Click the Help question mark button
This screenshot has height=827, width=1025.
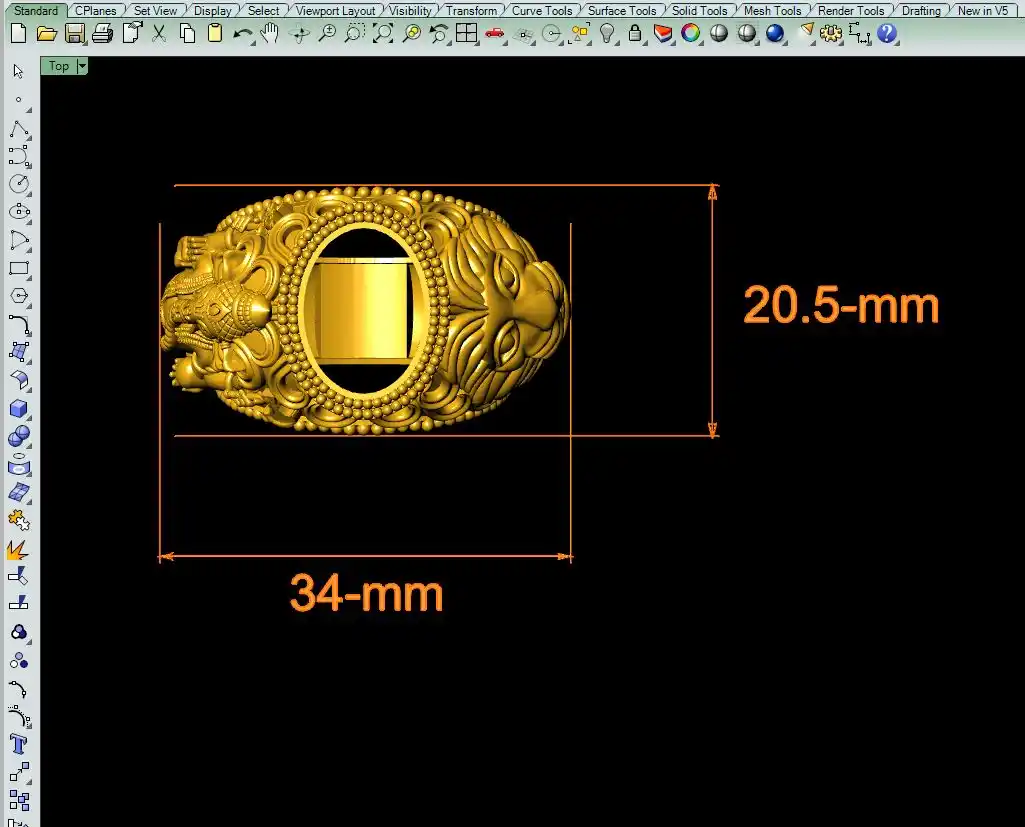tap(887, 33)
